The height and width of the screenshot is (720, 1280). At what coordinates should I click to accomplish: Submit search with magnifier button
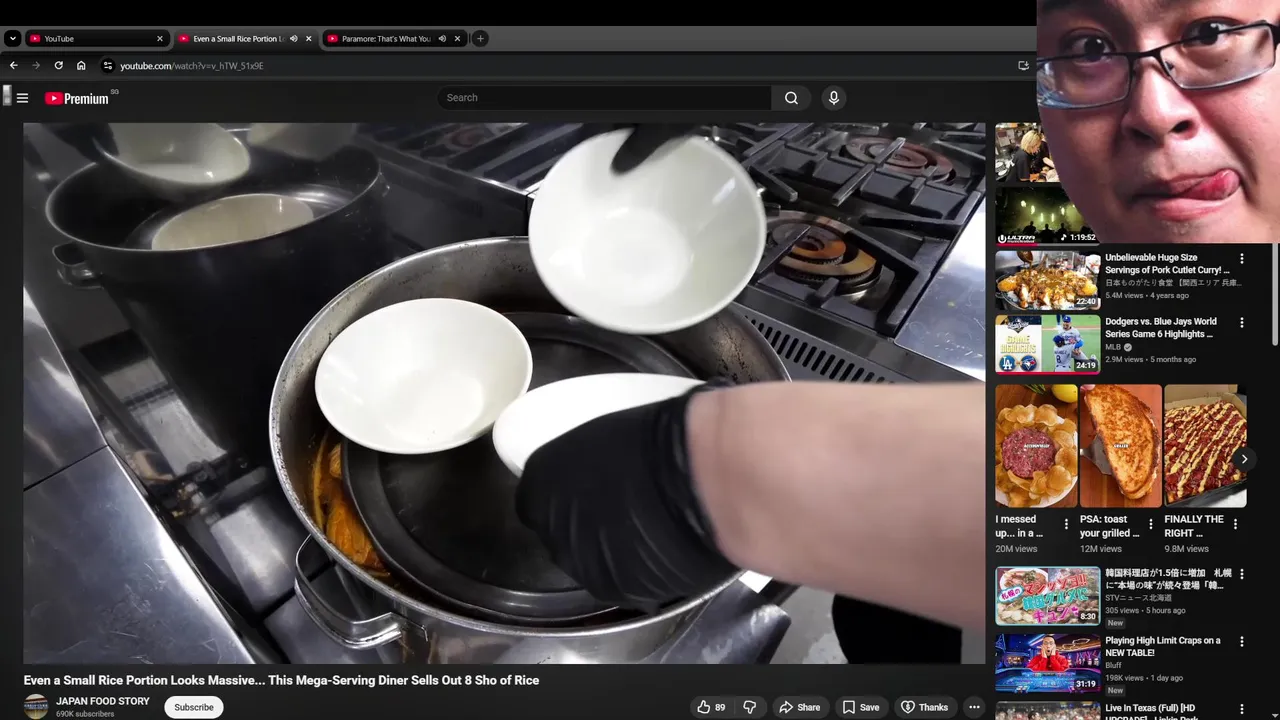point(791,98)
